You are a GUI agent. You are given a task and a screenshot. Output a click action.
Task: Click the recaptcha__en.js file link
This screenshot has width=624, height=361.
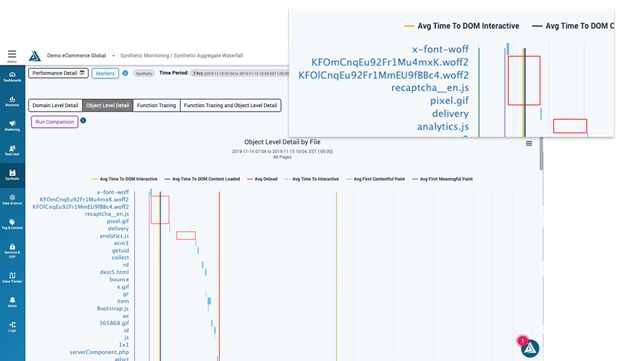tap(107, 214)
